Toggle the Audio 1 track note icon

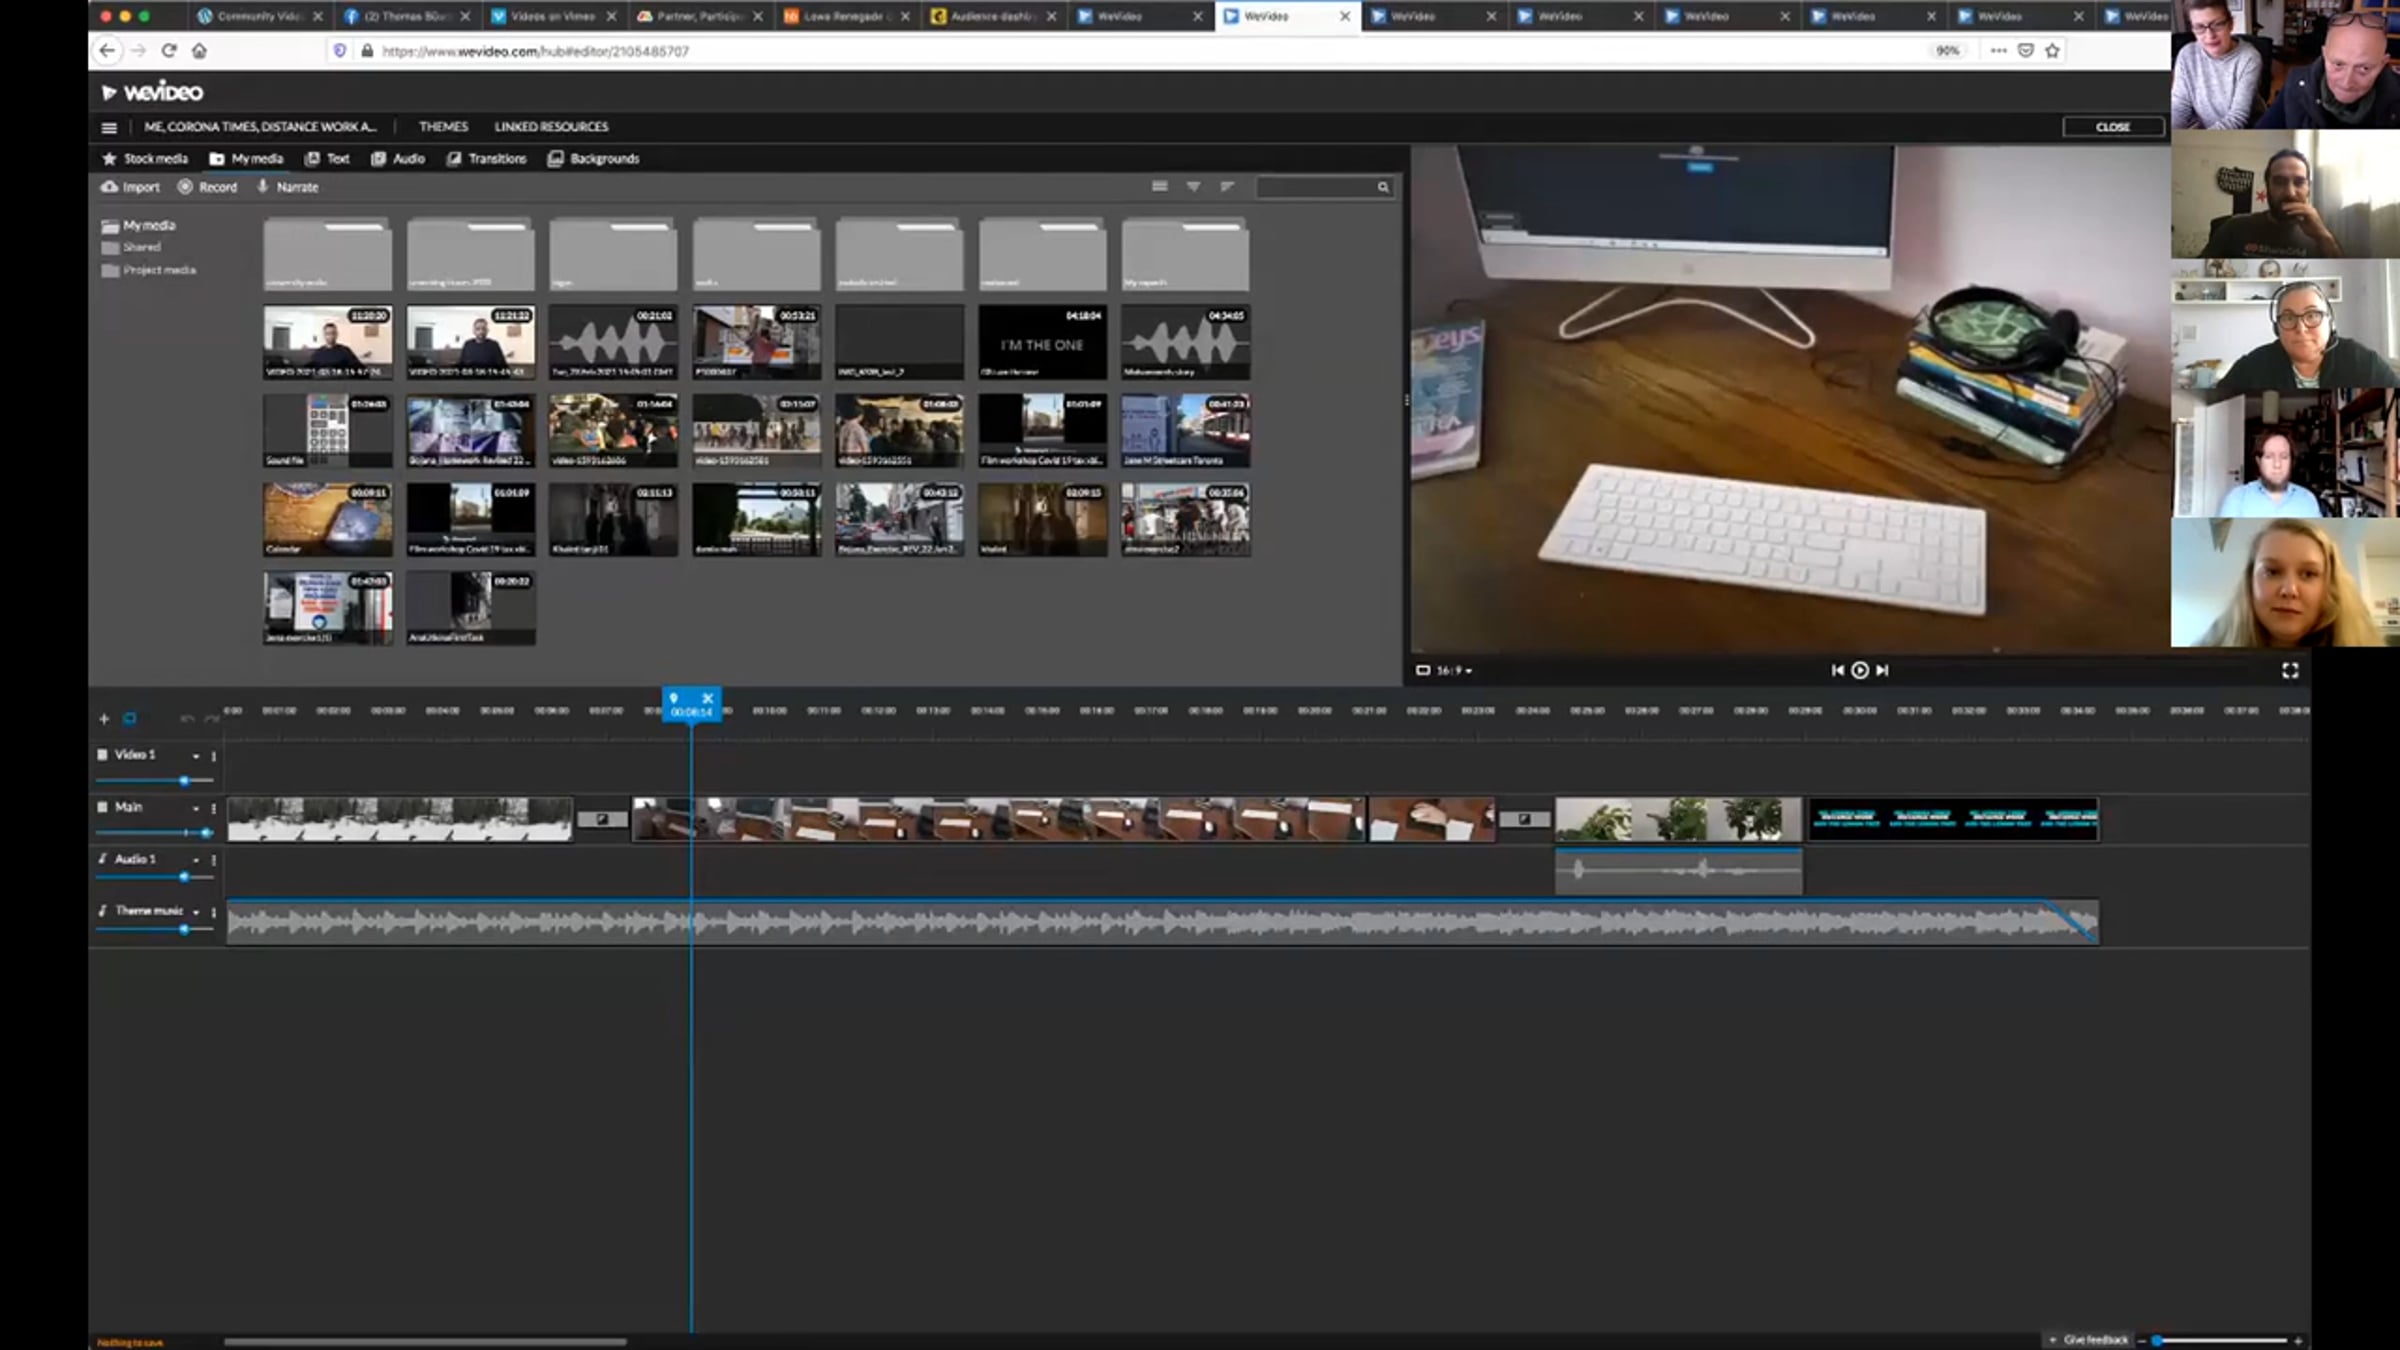pos(102,859)
